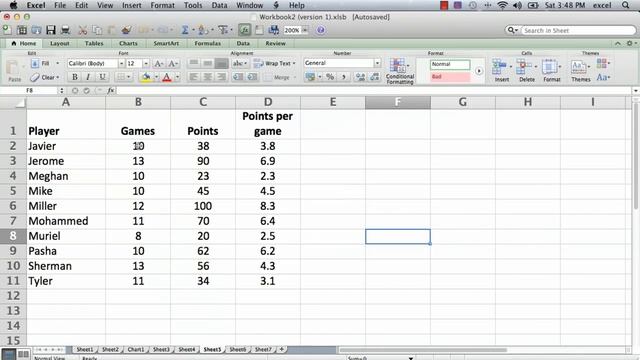Open the borders dropdown
The width and height of the screenshot is (640, 360).
point(128,77)
